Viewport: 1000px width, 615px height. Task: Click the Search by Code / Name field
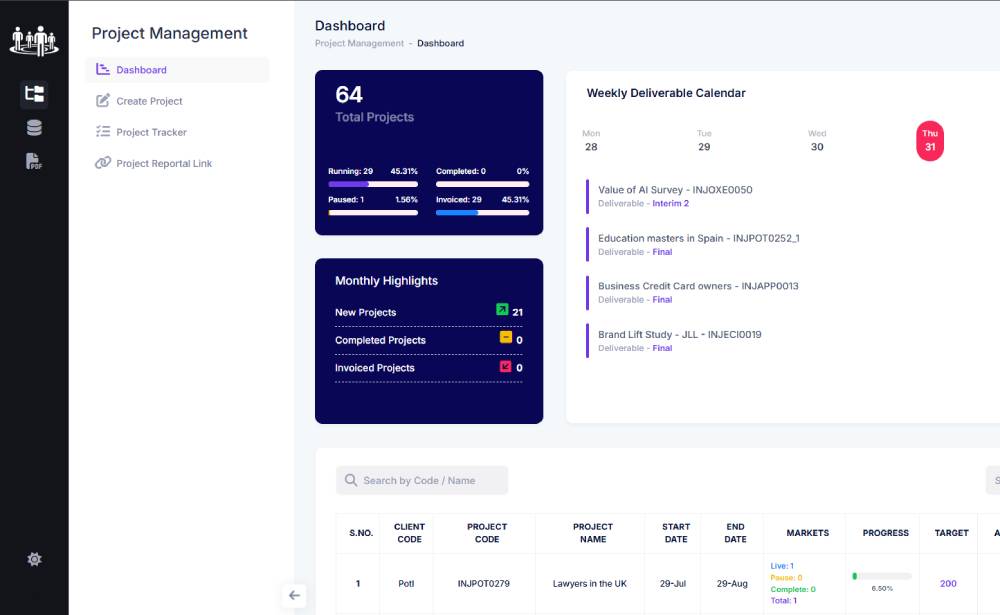(x=420, y=480)
